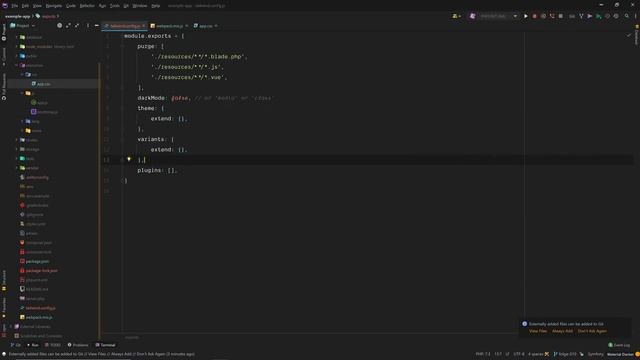Open the Git tool window tab

(x=16, y=345)
